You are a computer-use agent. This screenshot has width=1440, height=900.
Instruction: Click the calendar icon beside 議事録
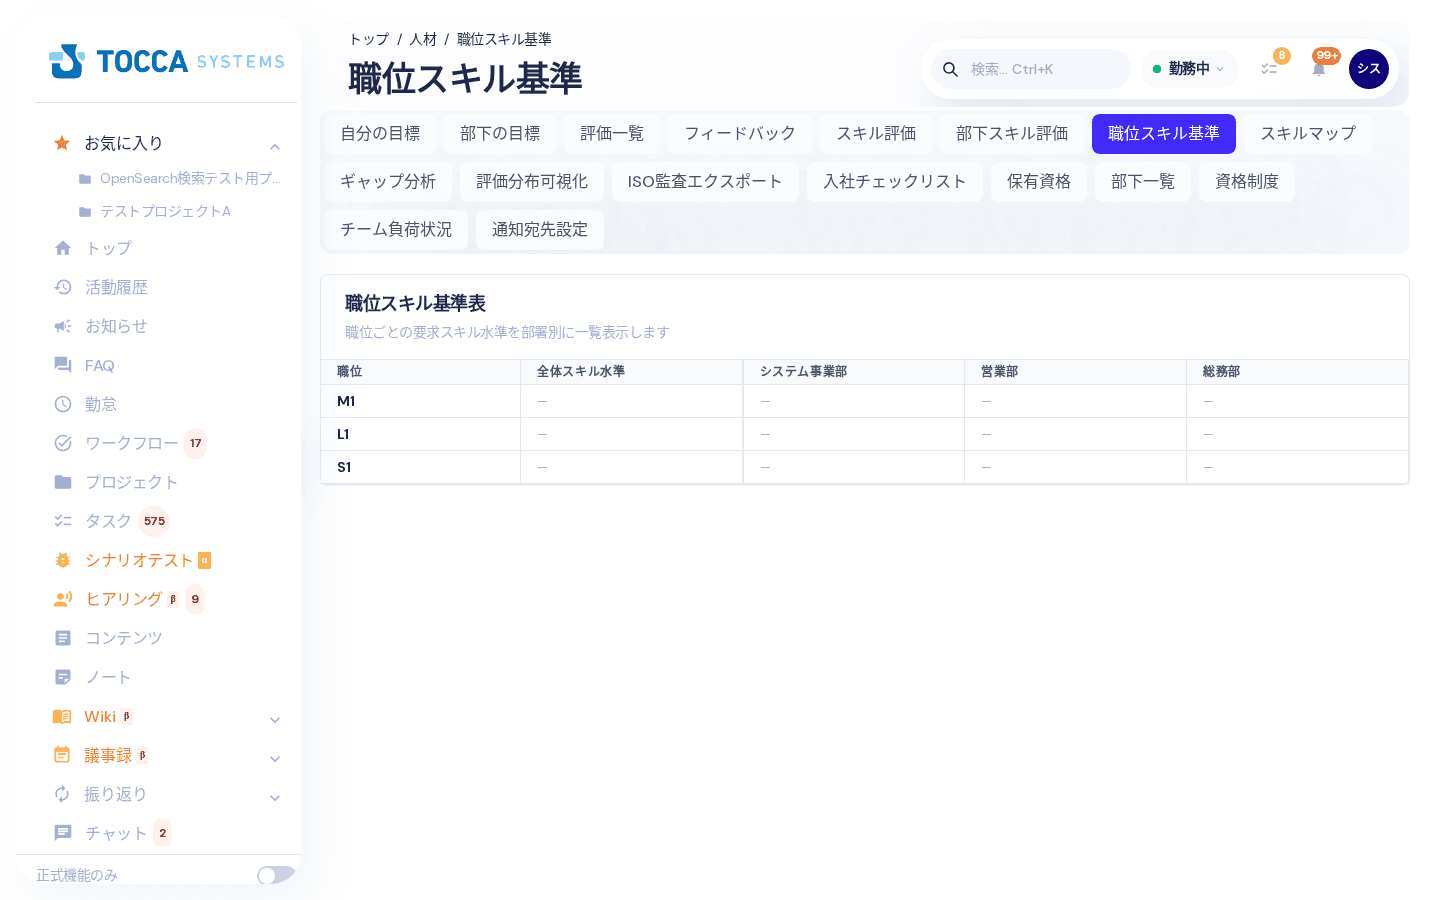62,755
